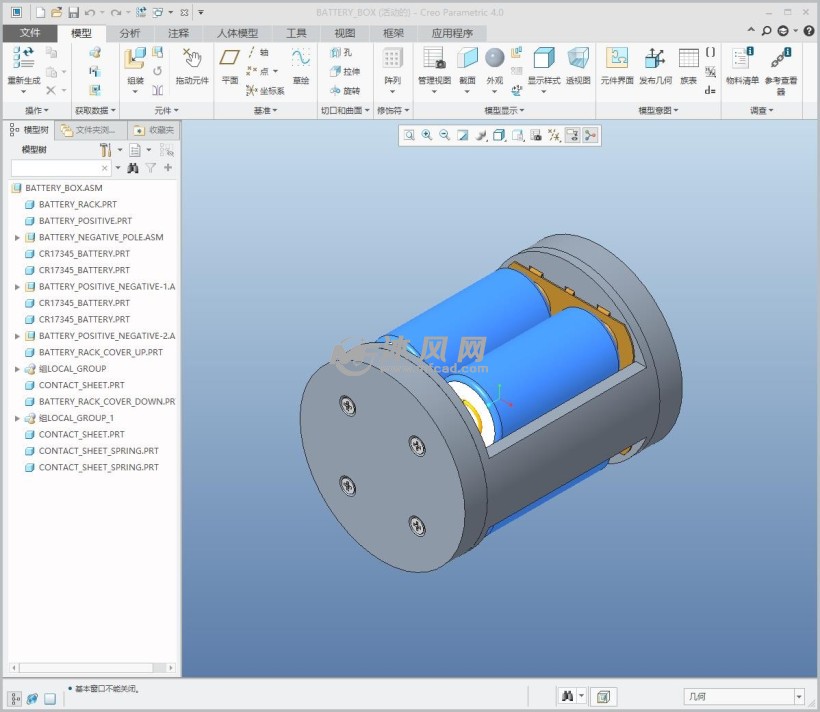Toggle full screen icon in status bar
This screenshot has width=820, height=712.
coord(50,699)
